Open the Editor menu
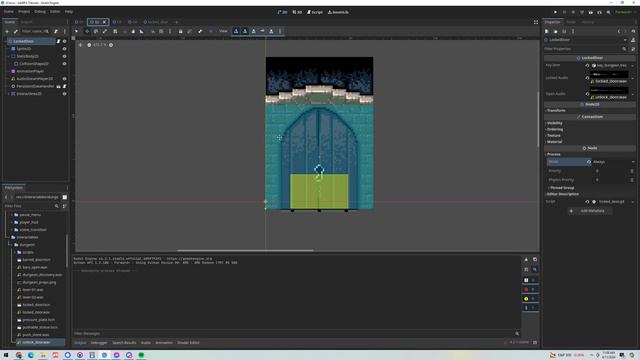 coord(55,11)
